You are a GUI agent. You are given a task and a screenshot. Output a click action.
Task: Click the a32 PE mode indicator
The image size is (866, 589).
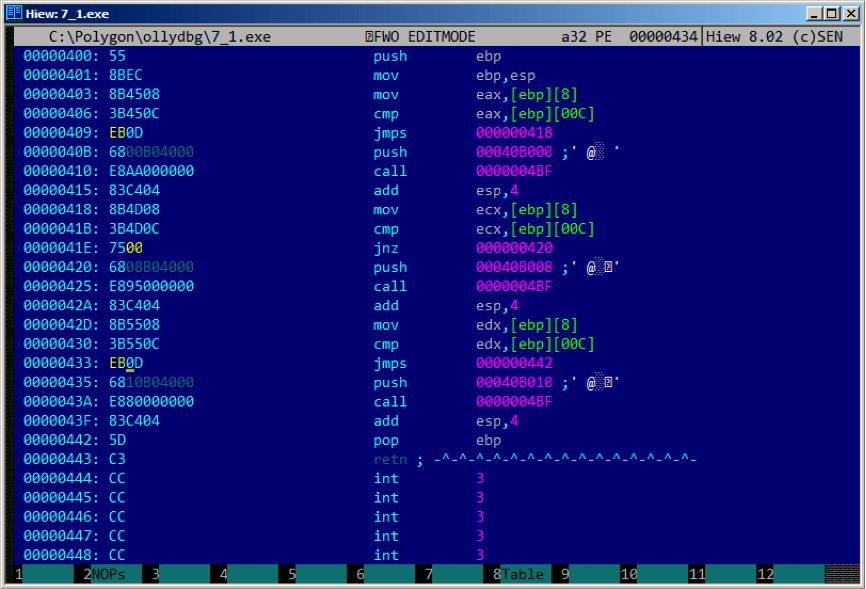point(586,37)
